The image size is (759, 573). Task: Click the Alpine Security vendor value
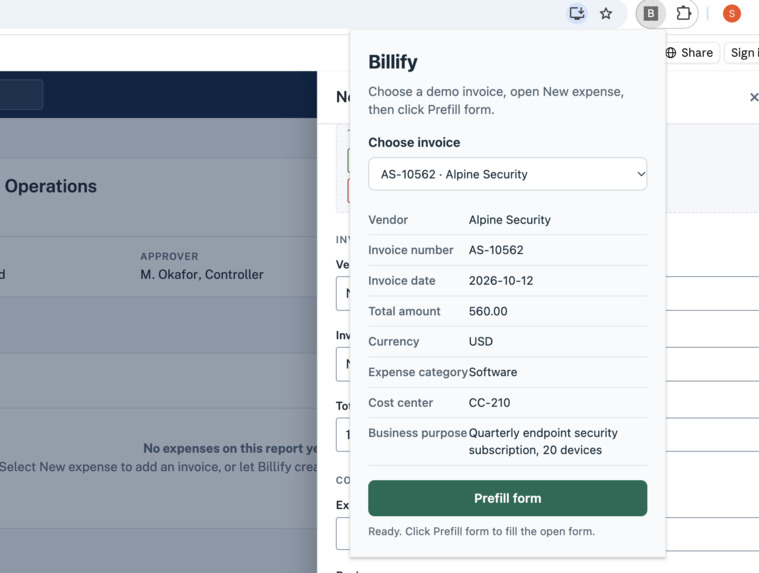[509, 220]
